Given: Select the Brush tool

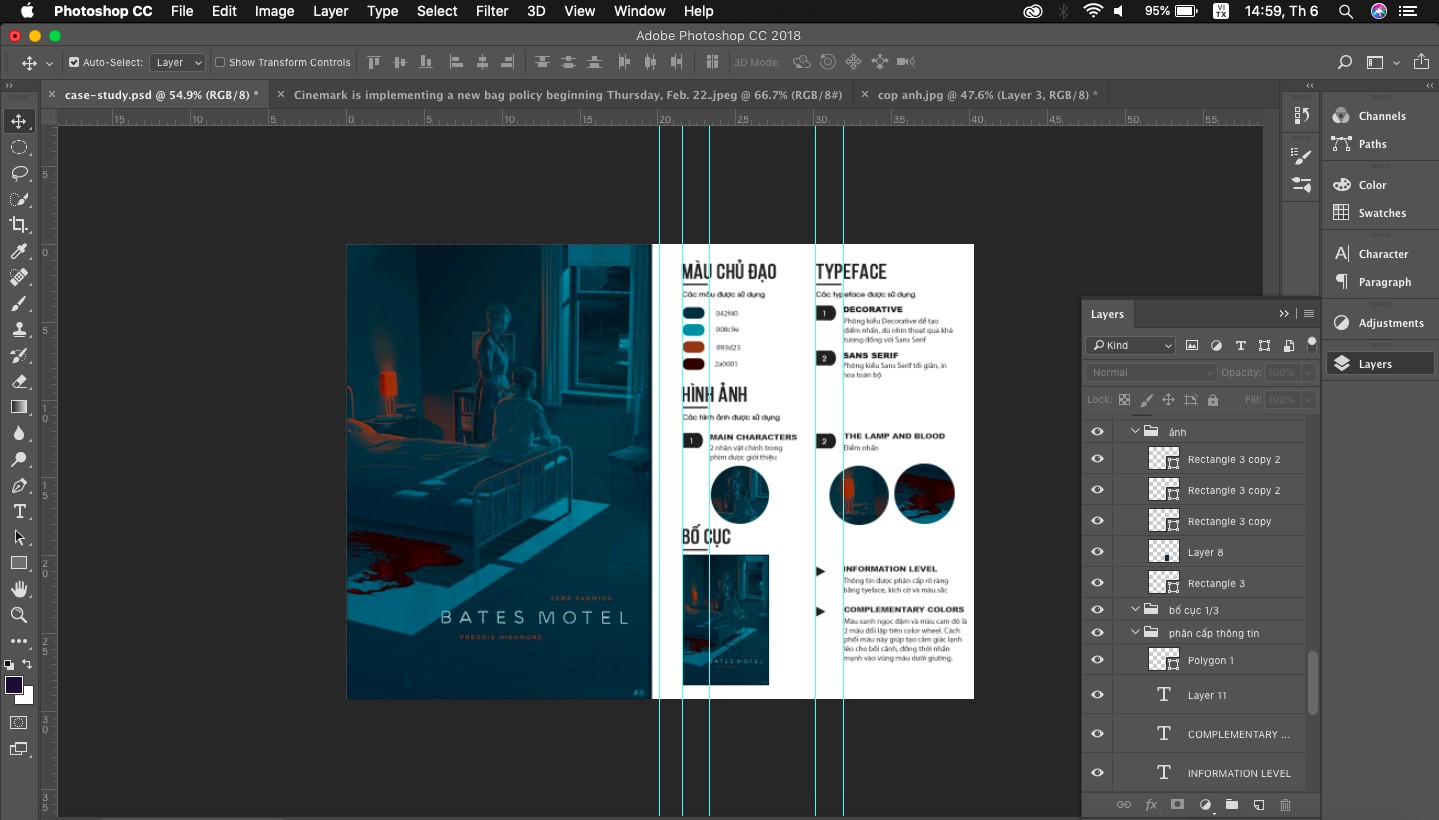Looking at the screenshot, I should (x=19, y=303).
